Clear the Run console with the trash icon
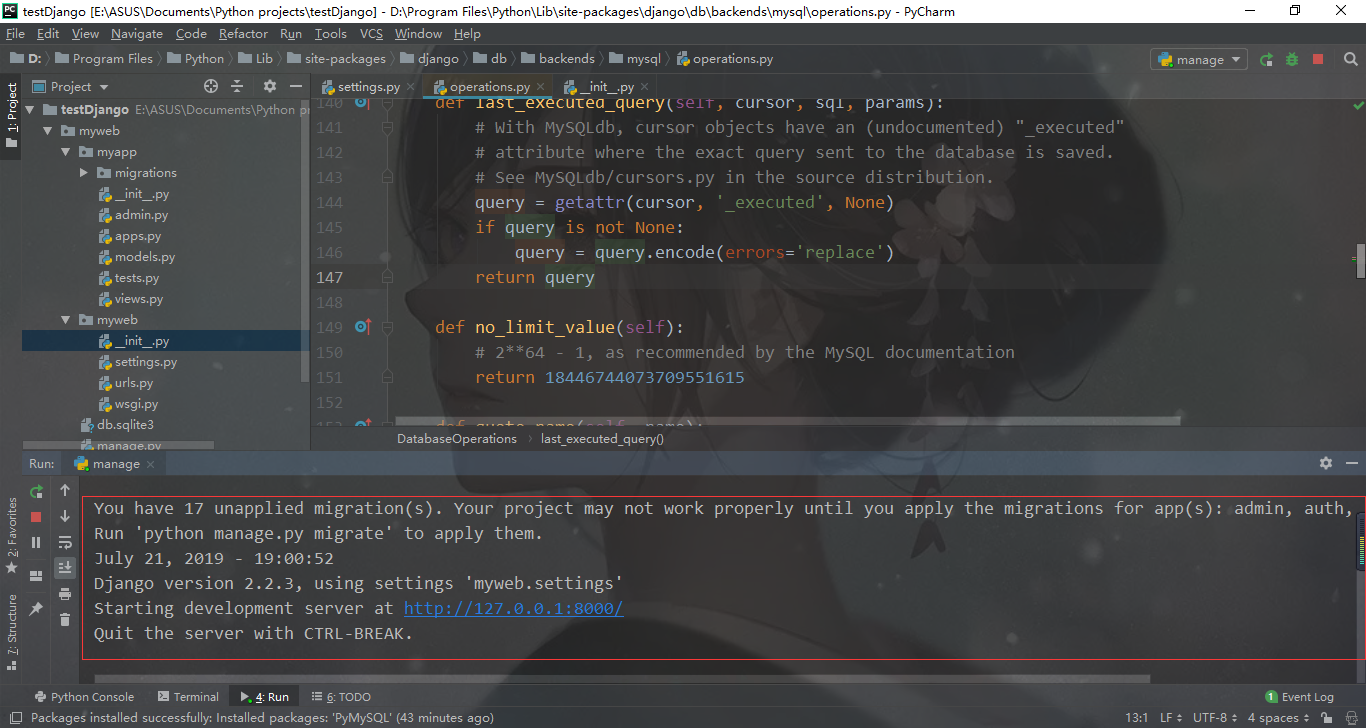The height and width of the screenshot is (728, 1366). click(x=65, y=620)
